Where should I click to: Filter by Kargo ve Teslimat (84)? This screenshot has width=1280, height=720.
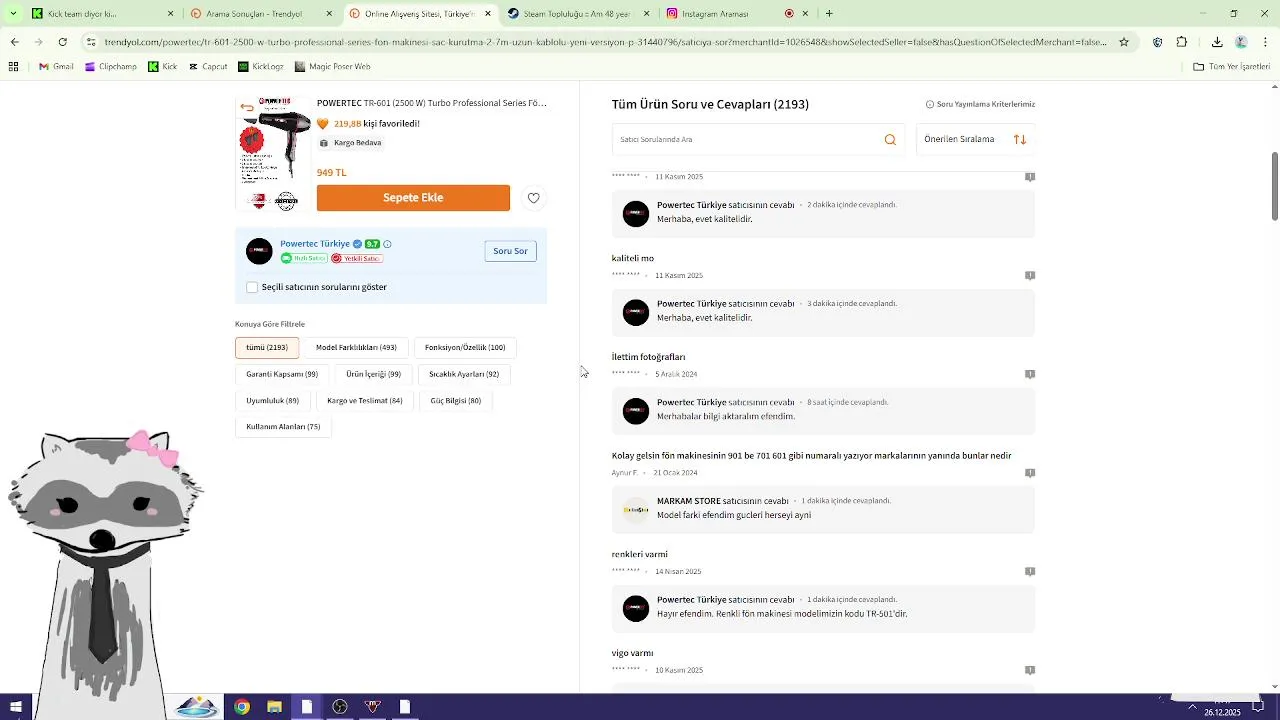pos(365,401)
